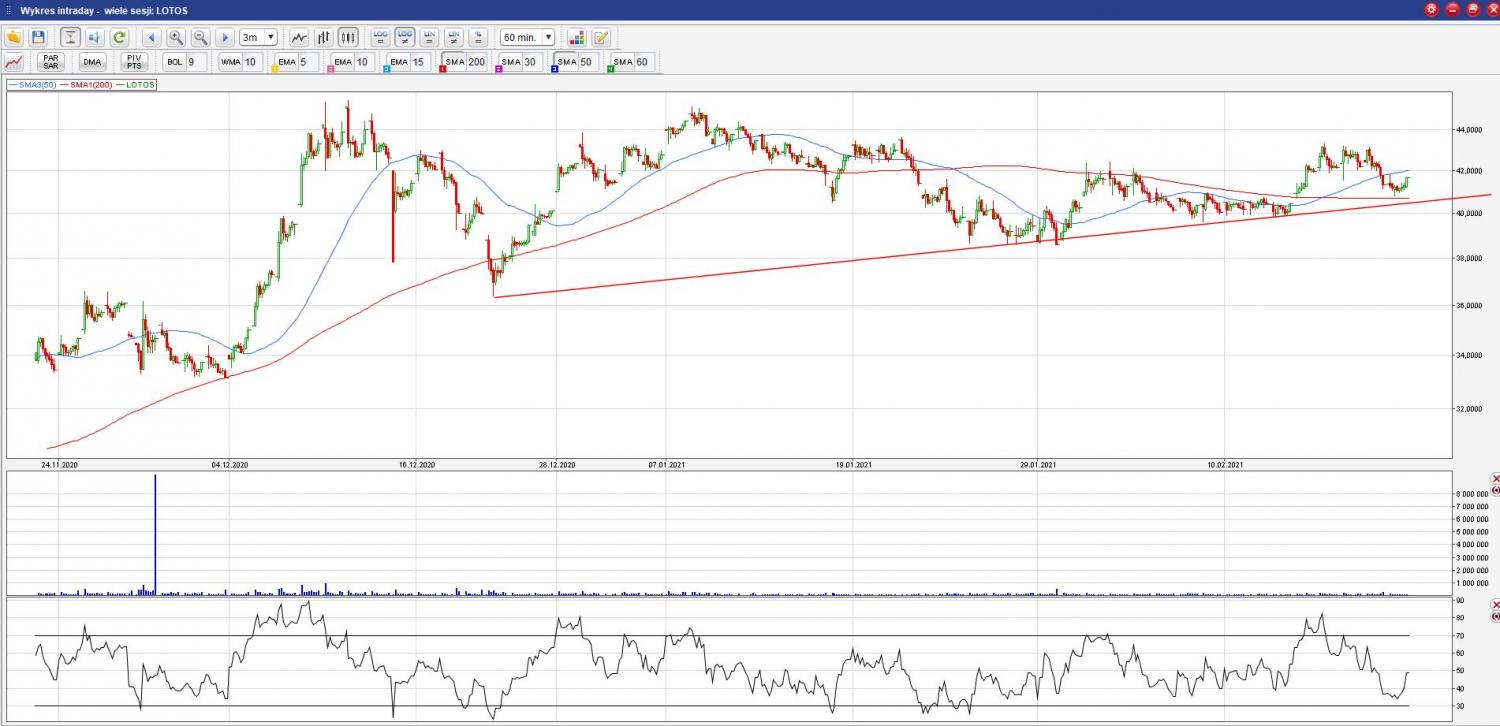Screen dimensions: 1500x726
Task: Close the volume panel with red X
Action: click(1495, 479)
